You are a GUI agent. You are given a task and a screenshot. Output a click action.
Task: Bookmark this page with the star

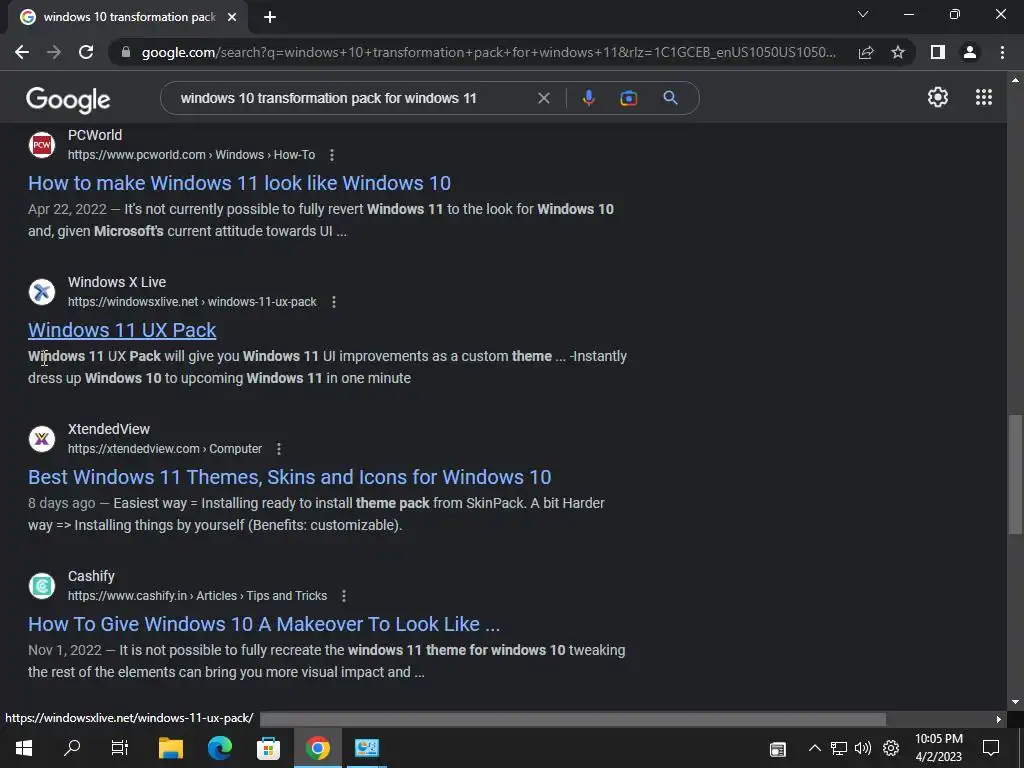click(898, 52)
